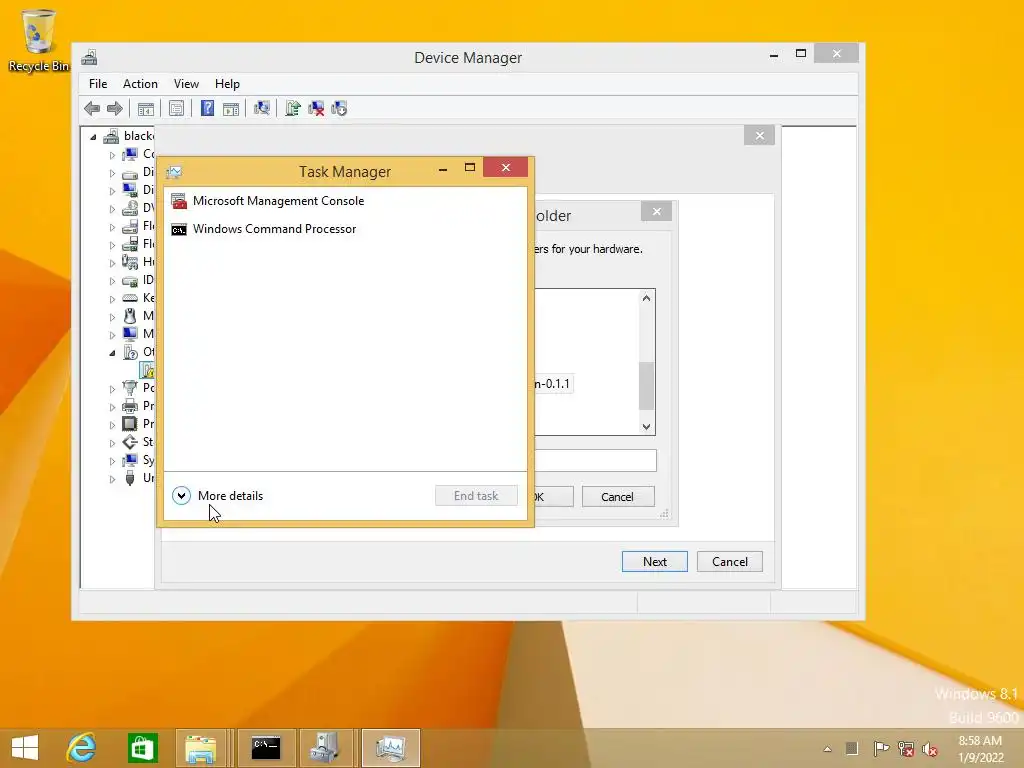The height and width of the screenshot is (768, 1024).
Task: Select Microsoft Management Console in Task Manager
Action: point(345,200)
